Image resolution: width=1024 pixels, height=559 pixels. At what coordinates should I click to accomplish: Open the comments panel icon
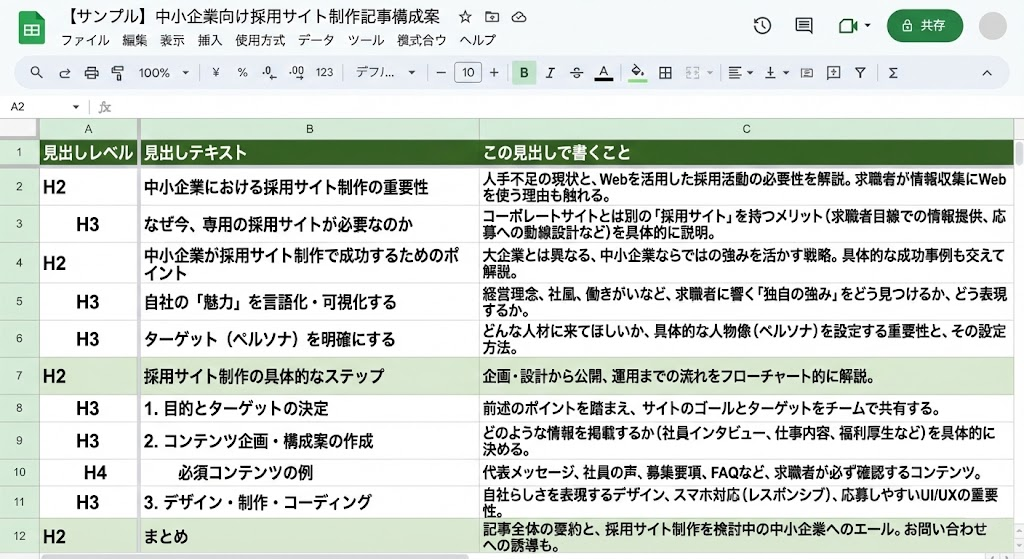coord(803,26)
